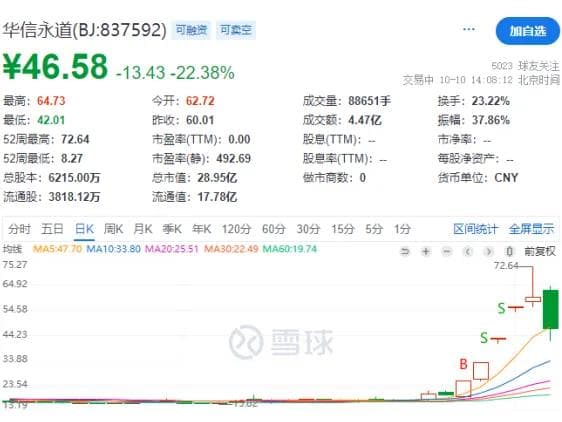This screenshot has width=562, height=422.
Task: Select the 季K quarterly chart tab
Action: [172, 229]
